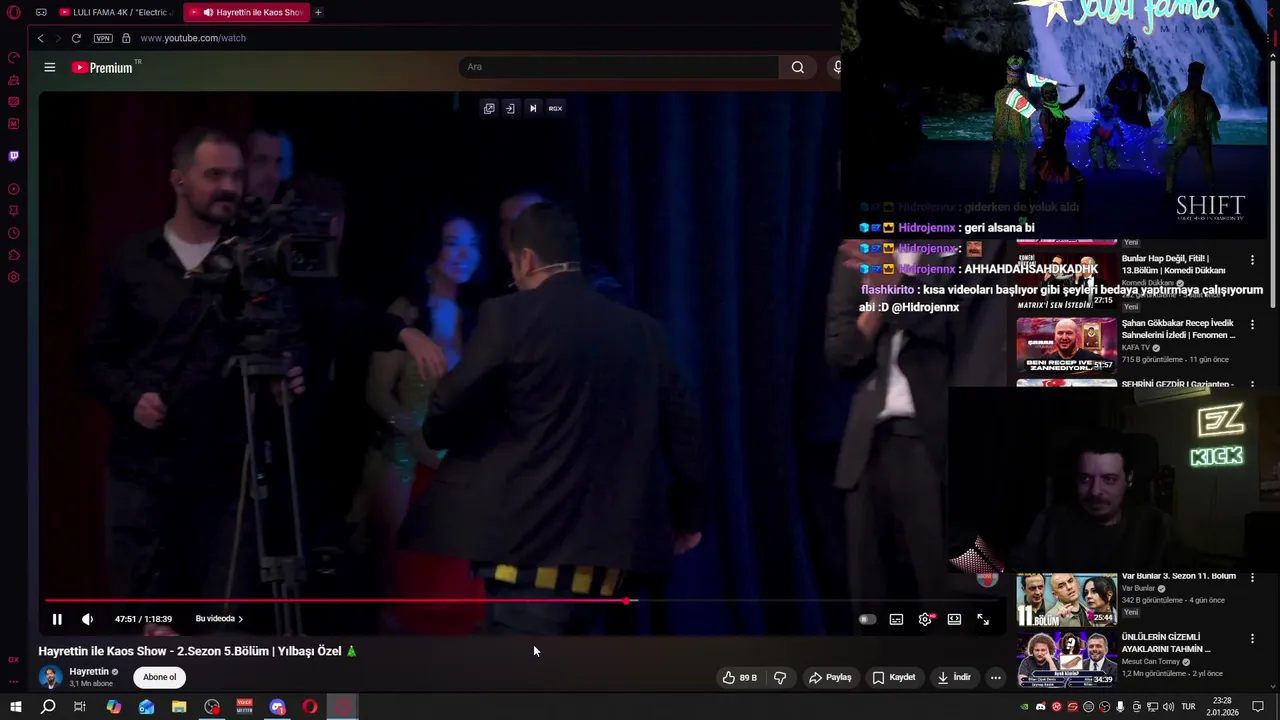
Task: Click the video exit arrow overlay icon
Action: point(510,108)
